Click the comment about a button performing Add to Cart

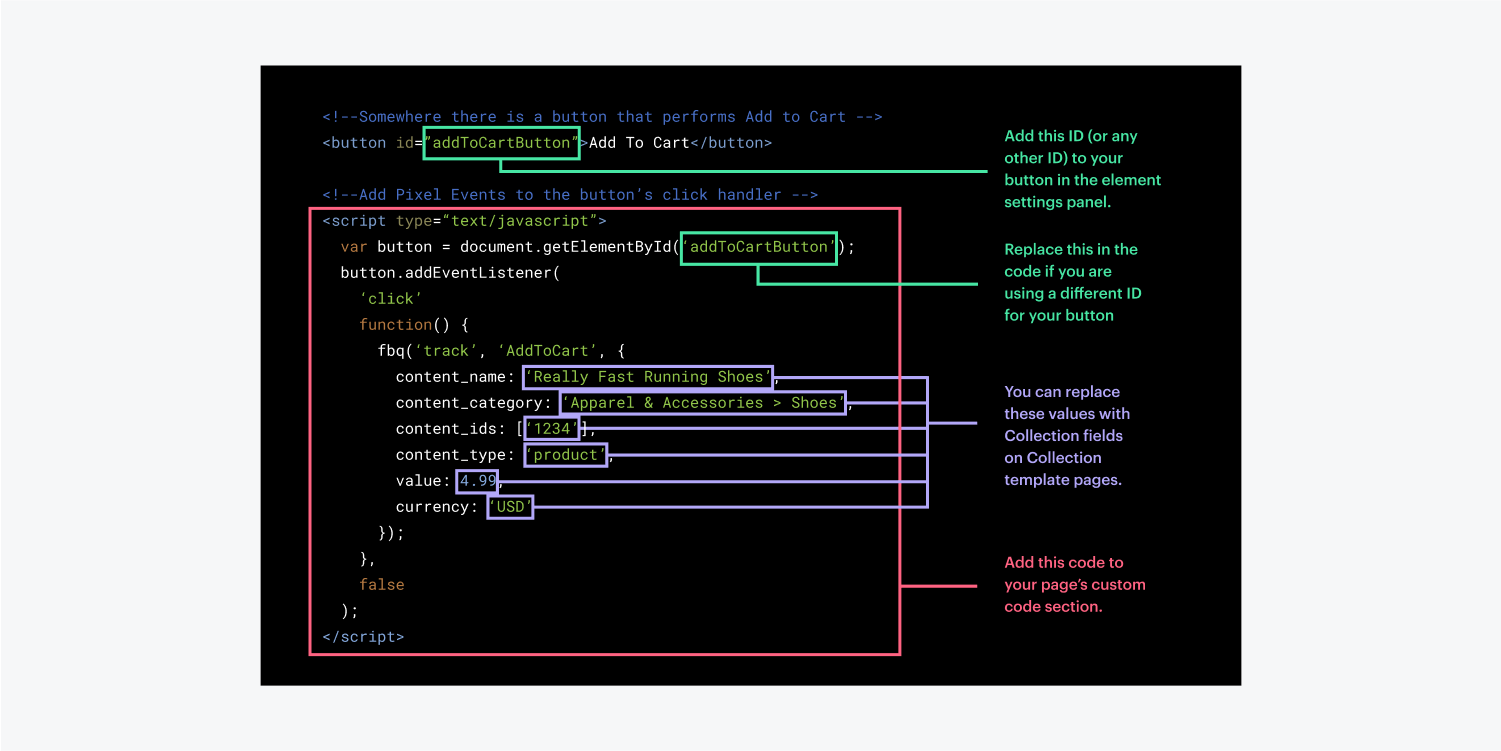602,117
